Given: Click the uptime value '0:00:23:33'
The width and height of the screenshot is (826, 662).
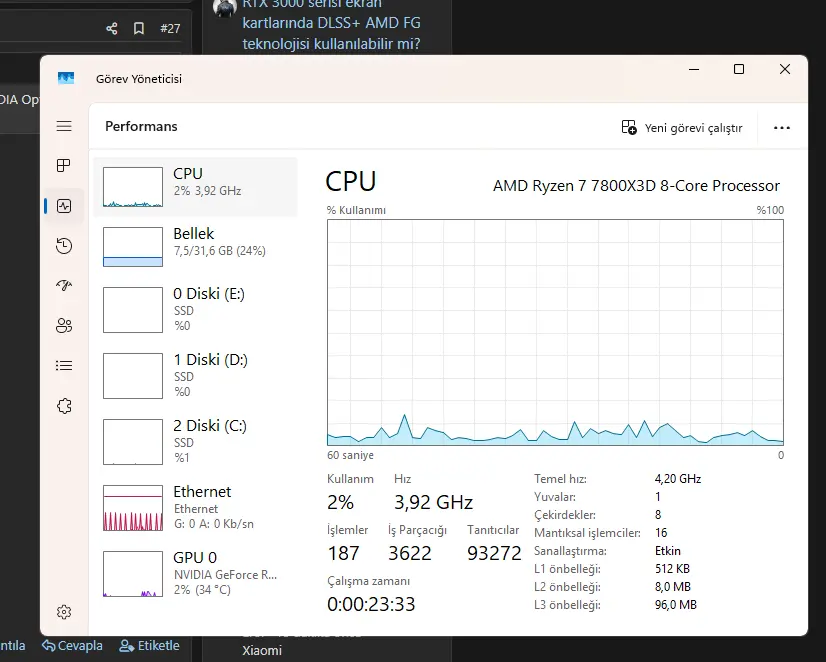Looking at the screenshot, I should coord(371,604).
